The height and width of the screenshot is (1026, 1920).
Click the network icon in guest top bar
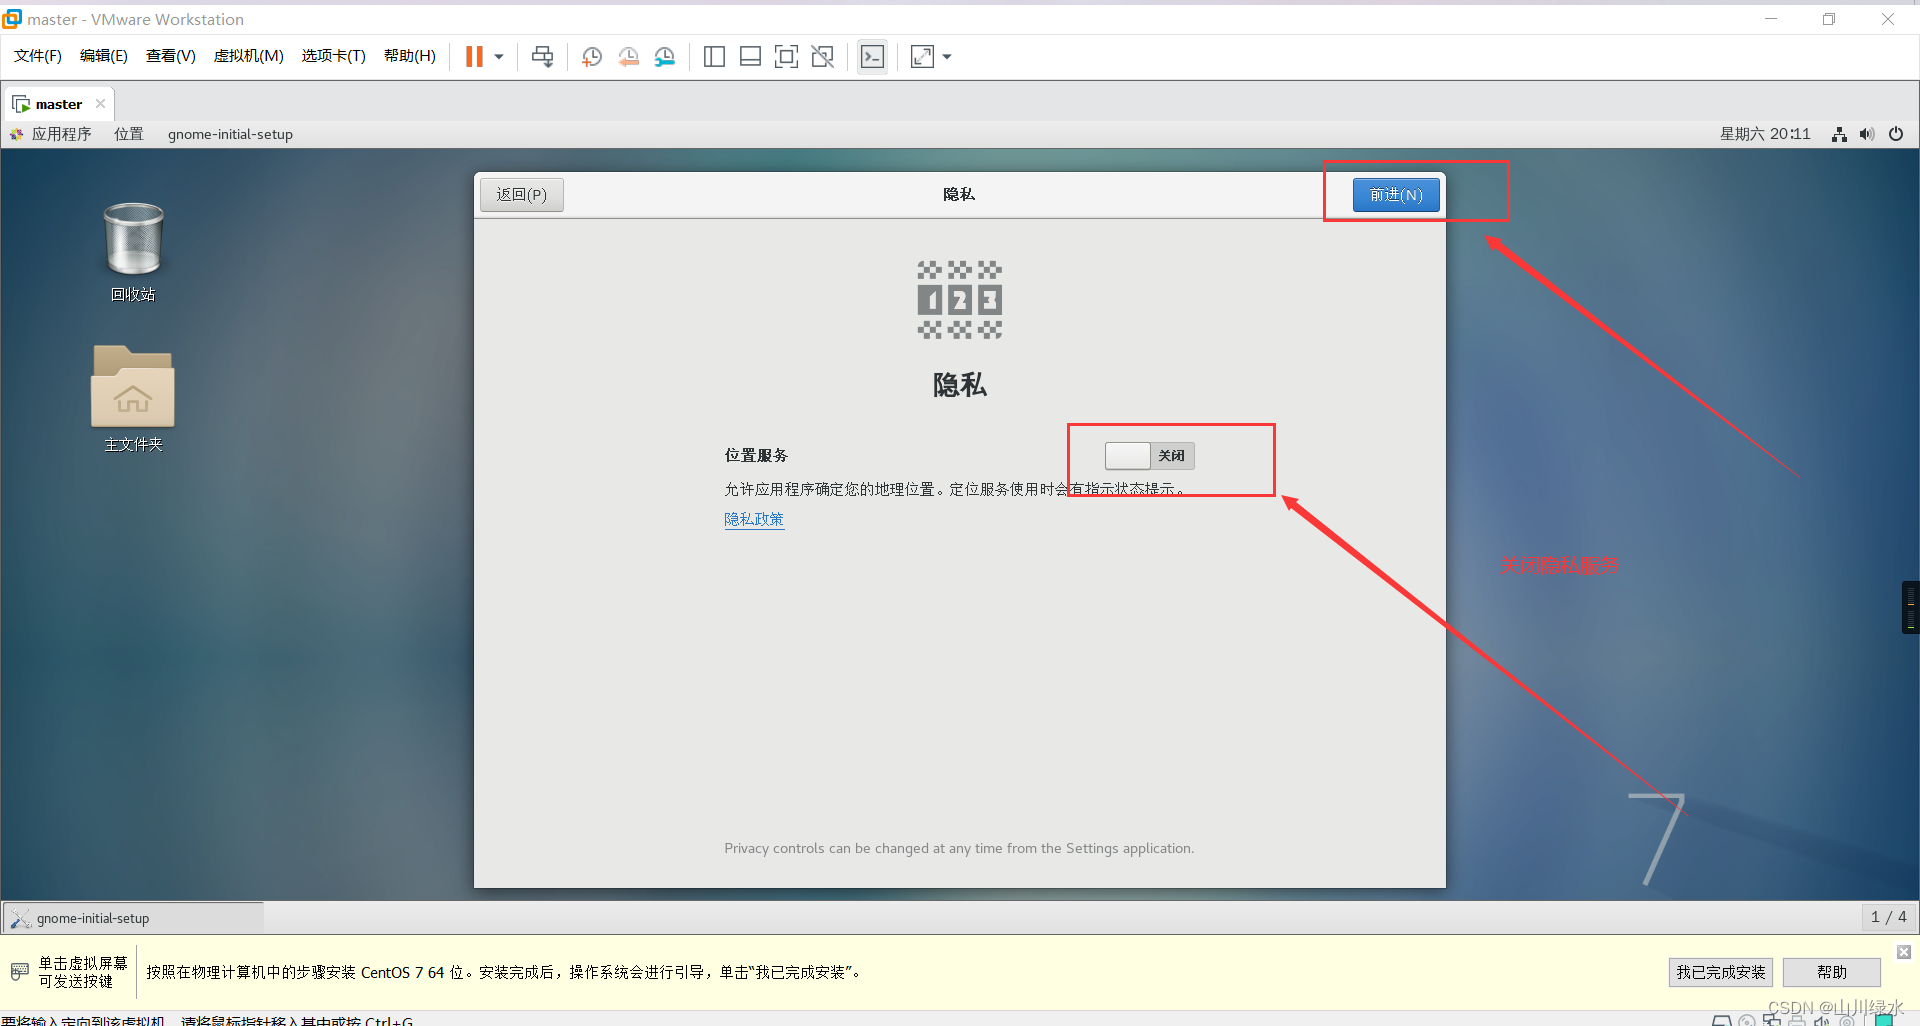coord(1838,133)
